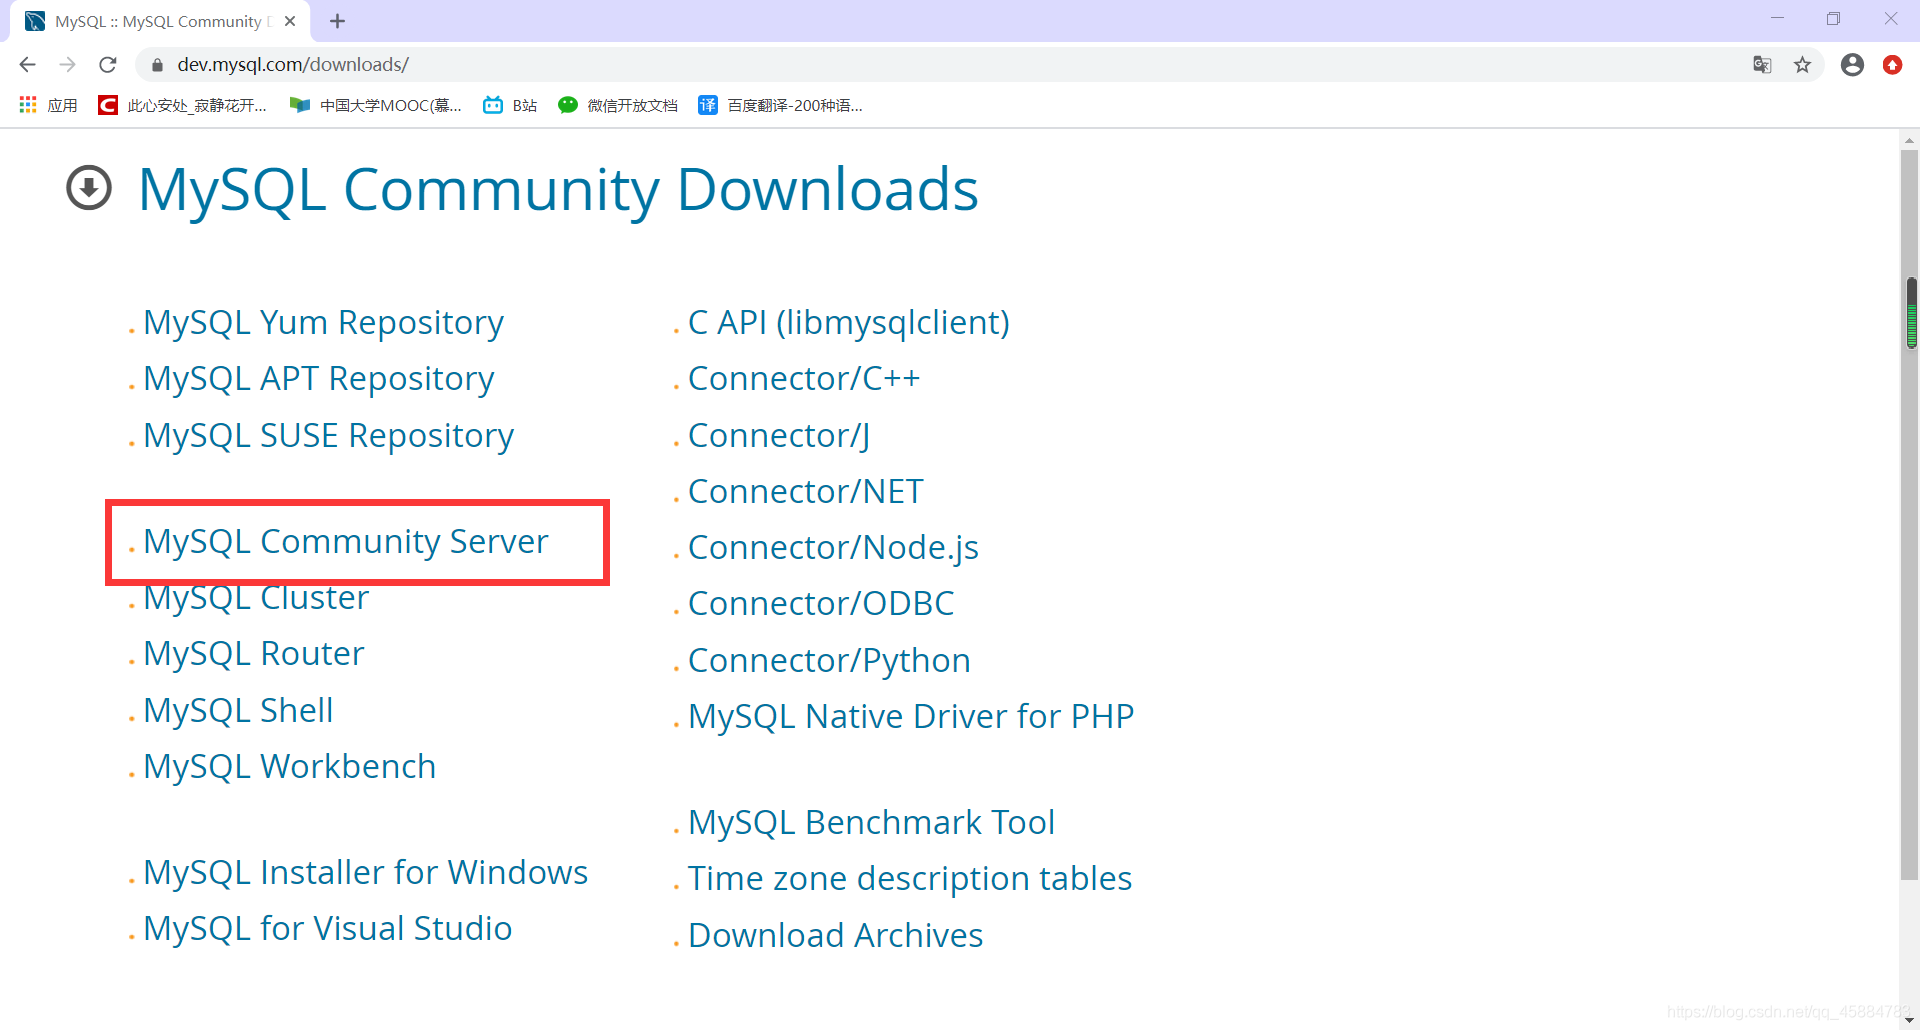Reload the page with the refresh icon
The image size is (1920, 1030).
[x=108, y=65]
